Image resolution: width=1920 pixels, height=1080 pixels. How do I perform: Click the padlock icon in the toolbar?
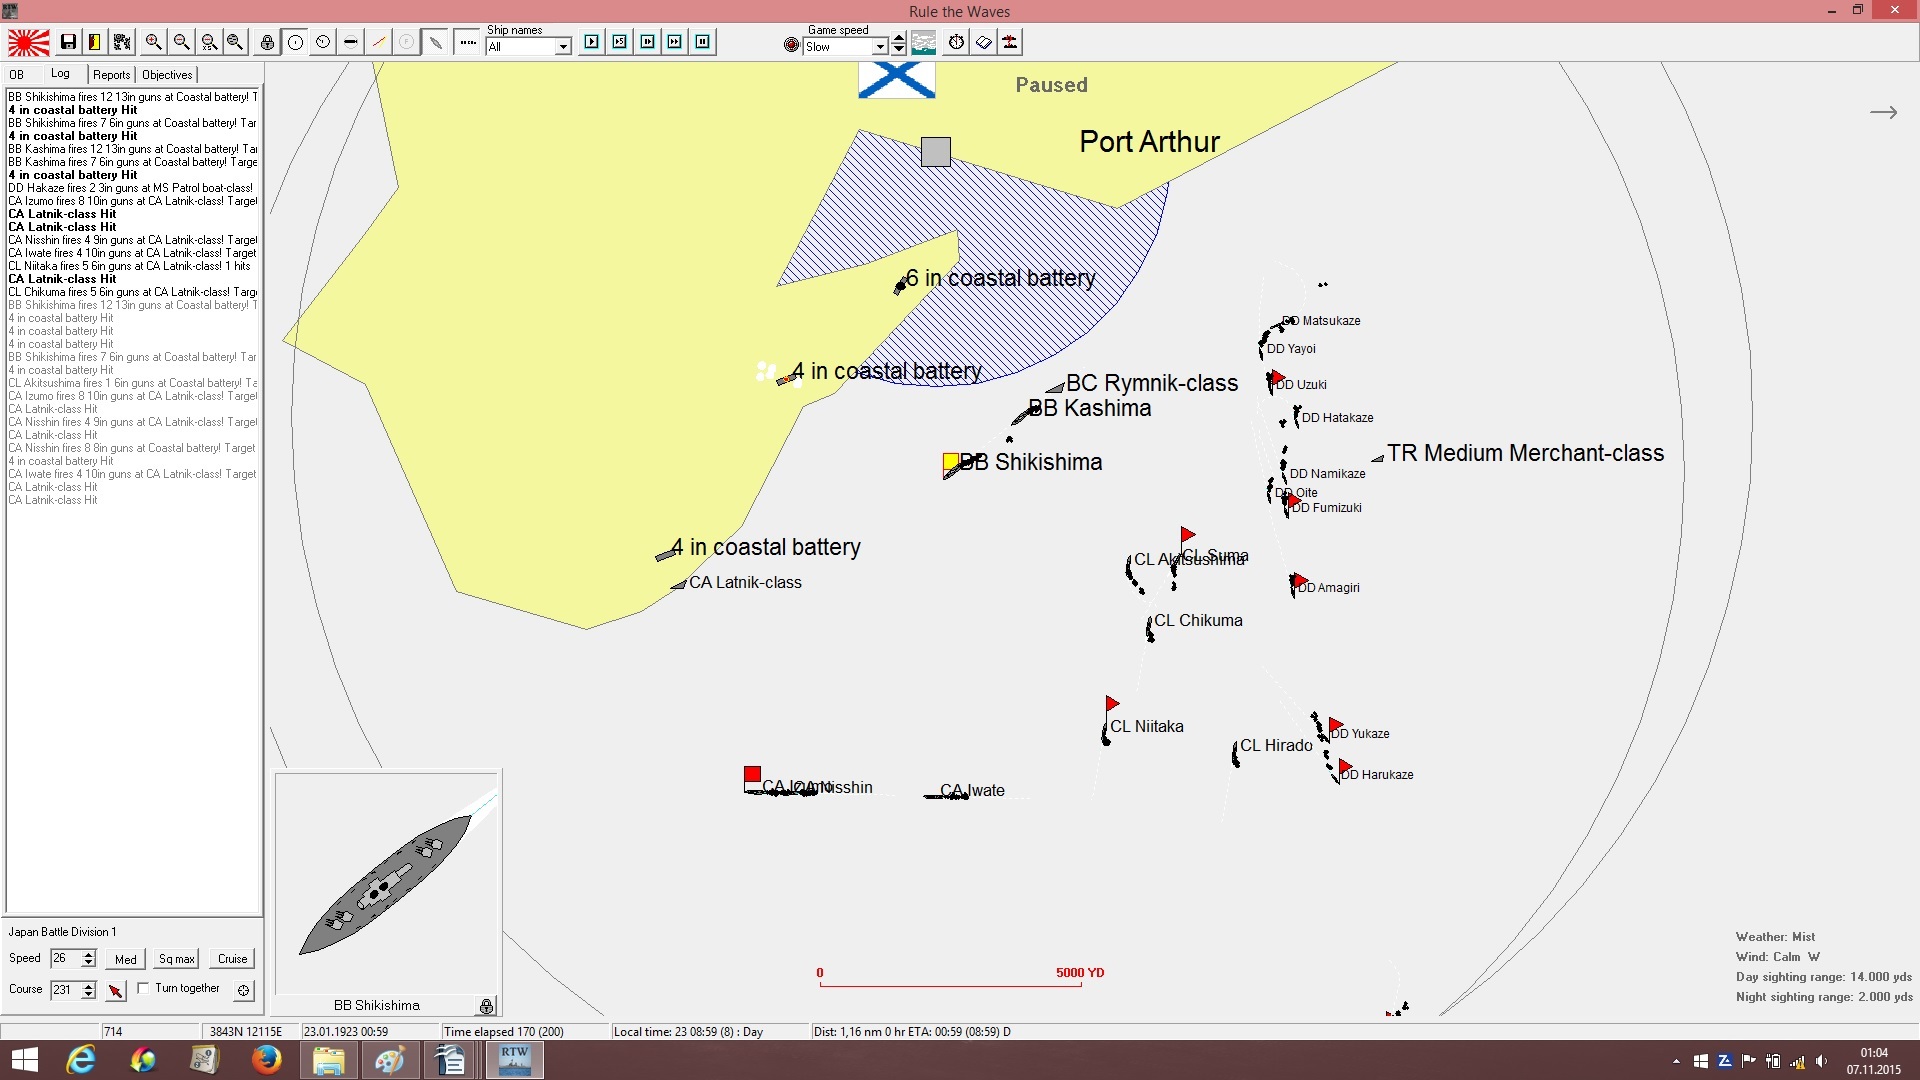(267, 42)
